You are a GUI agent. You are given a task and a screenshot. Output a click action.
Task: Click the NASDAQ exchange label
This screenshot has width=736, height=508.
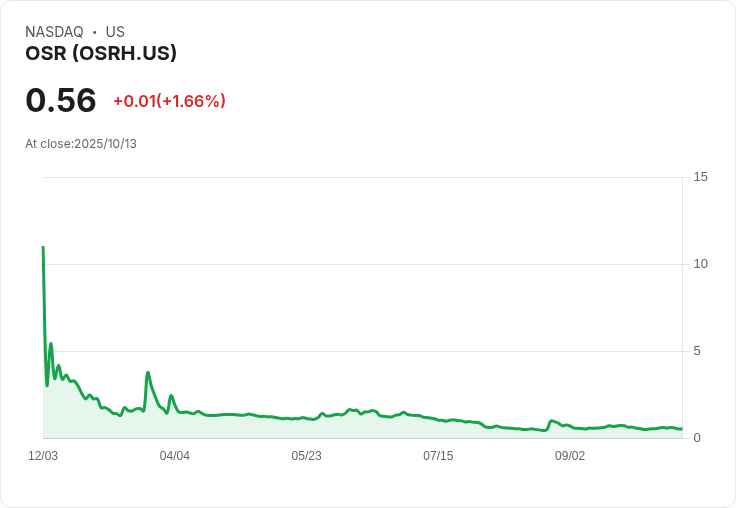pyautogui.click(x=54, y=32)
